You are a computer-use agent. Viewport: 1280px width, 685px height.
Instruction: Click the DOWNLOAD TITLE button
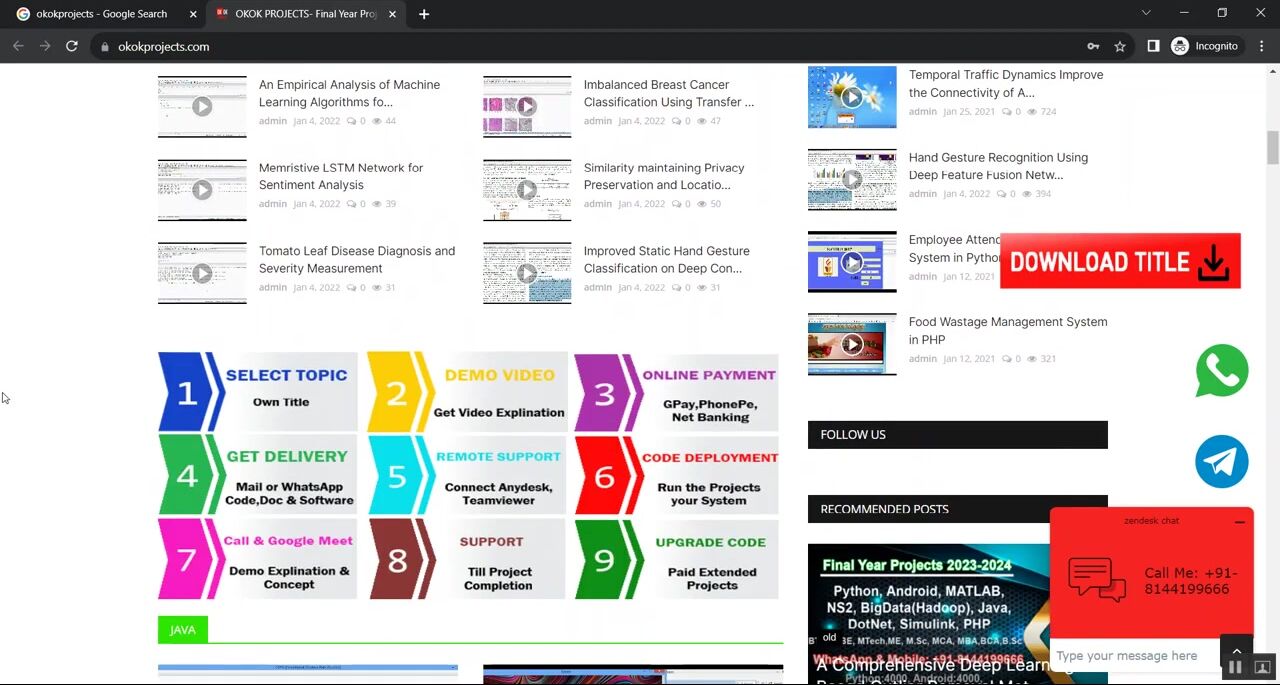coord(1120,261)
